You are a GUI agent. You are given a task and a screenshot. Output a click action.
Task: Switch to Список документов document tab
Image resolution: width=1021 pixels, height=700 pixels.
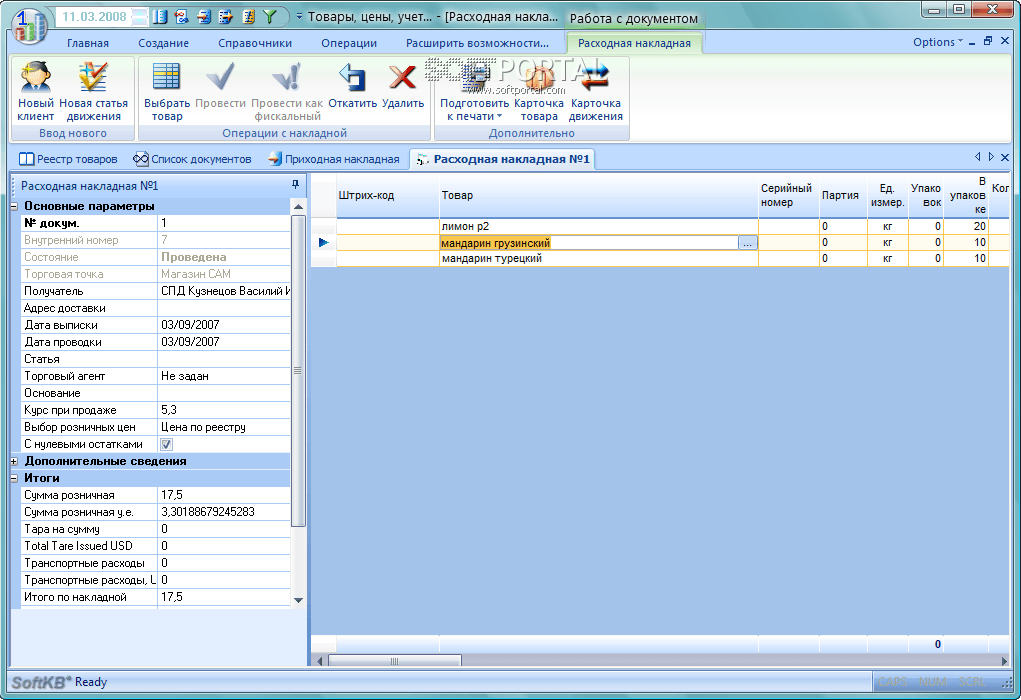click(x=192, y=159)
